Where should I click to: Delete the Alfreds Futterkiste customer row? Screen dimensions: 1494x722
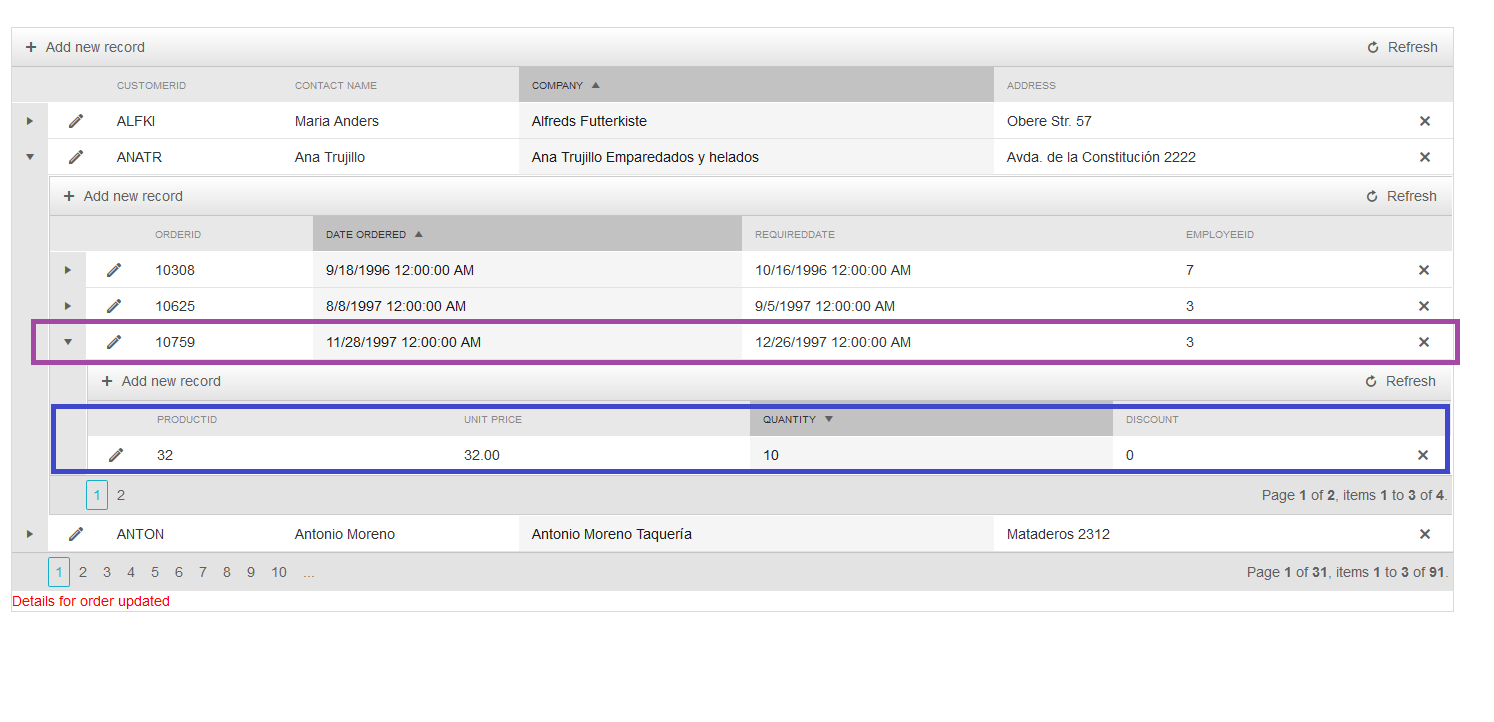pyautogui.click(x=1425, y=121)
